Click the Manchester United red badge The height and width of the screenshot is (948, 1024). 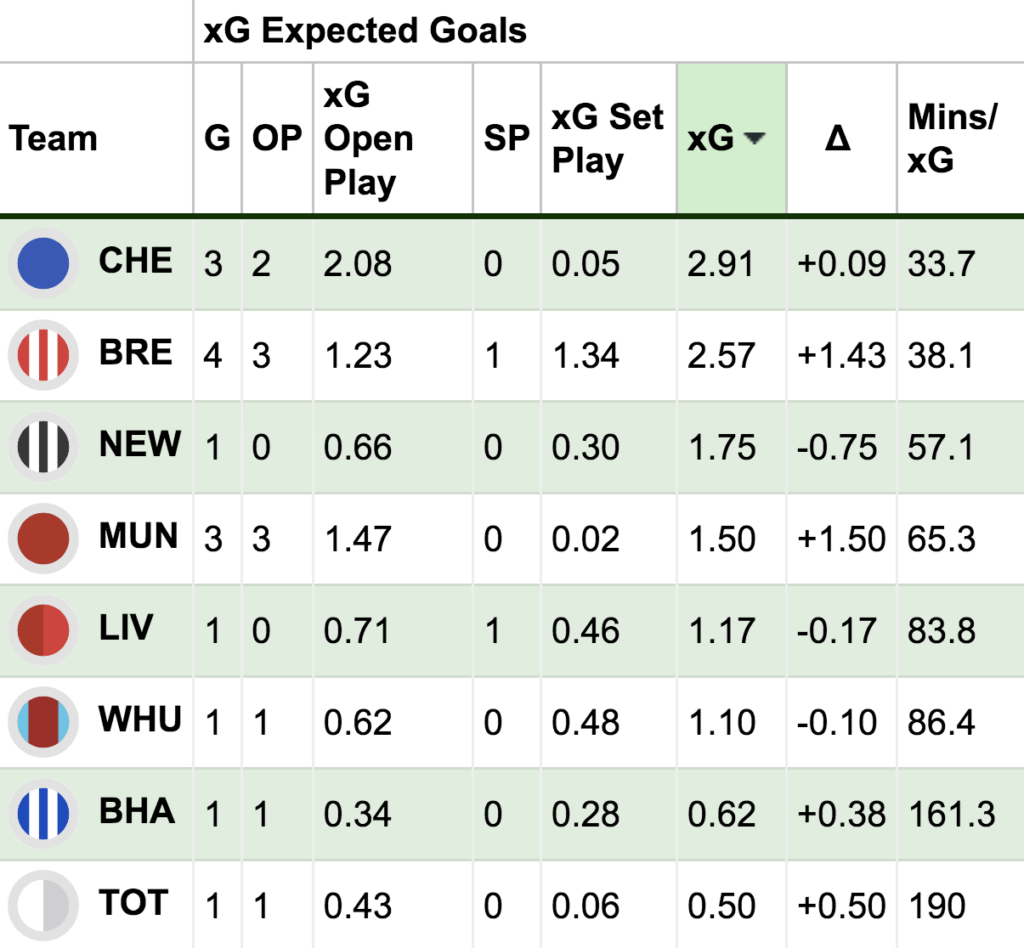tap(44, 539)
